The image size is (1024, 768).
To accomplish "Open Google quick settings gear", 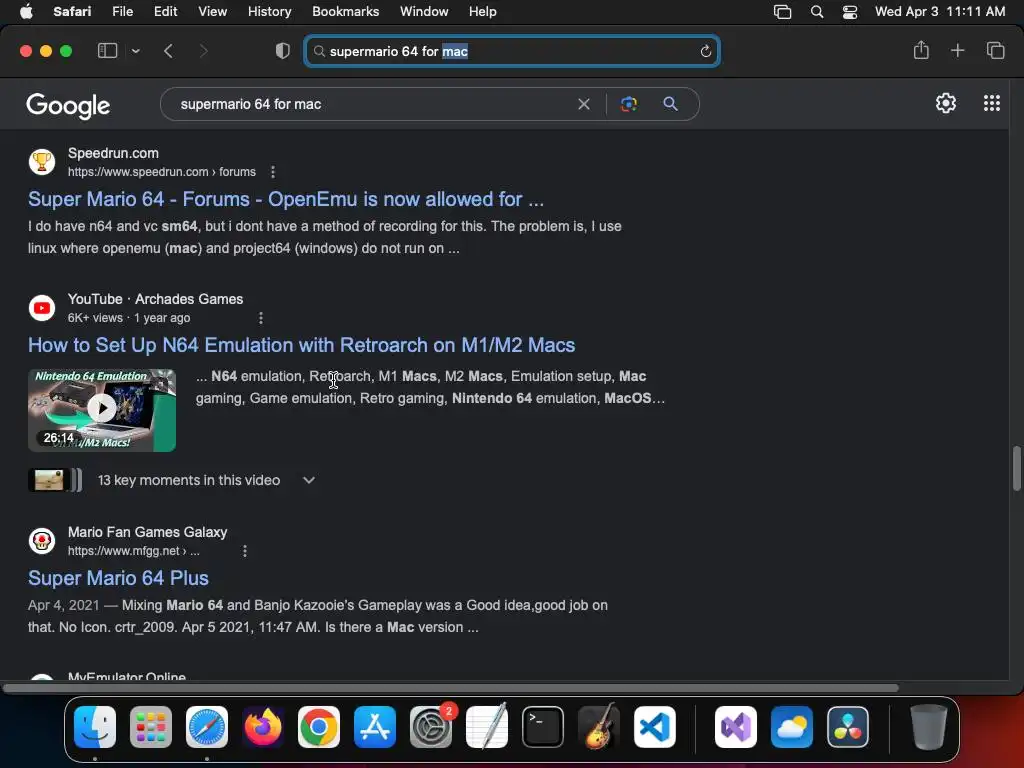I will pos(946,103).
